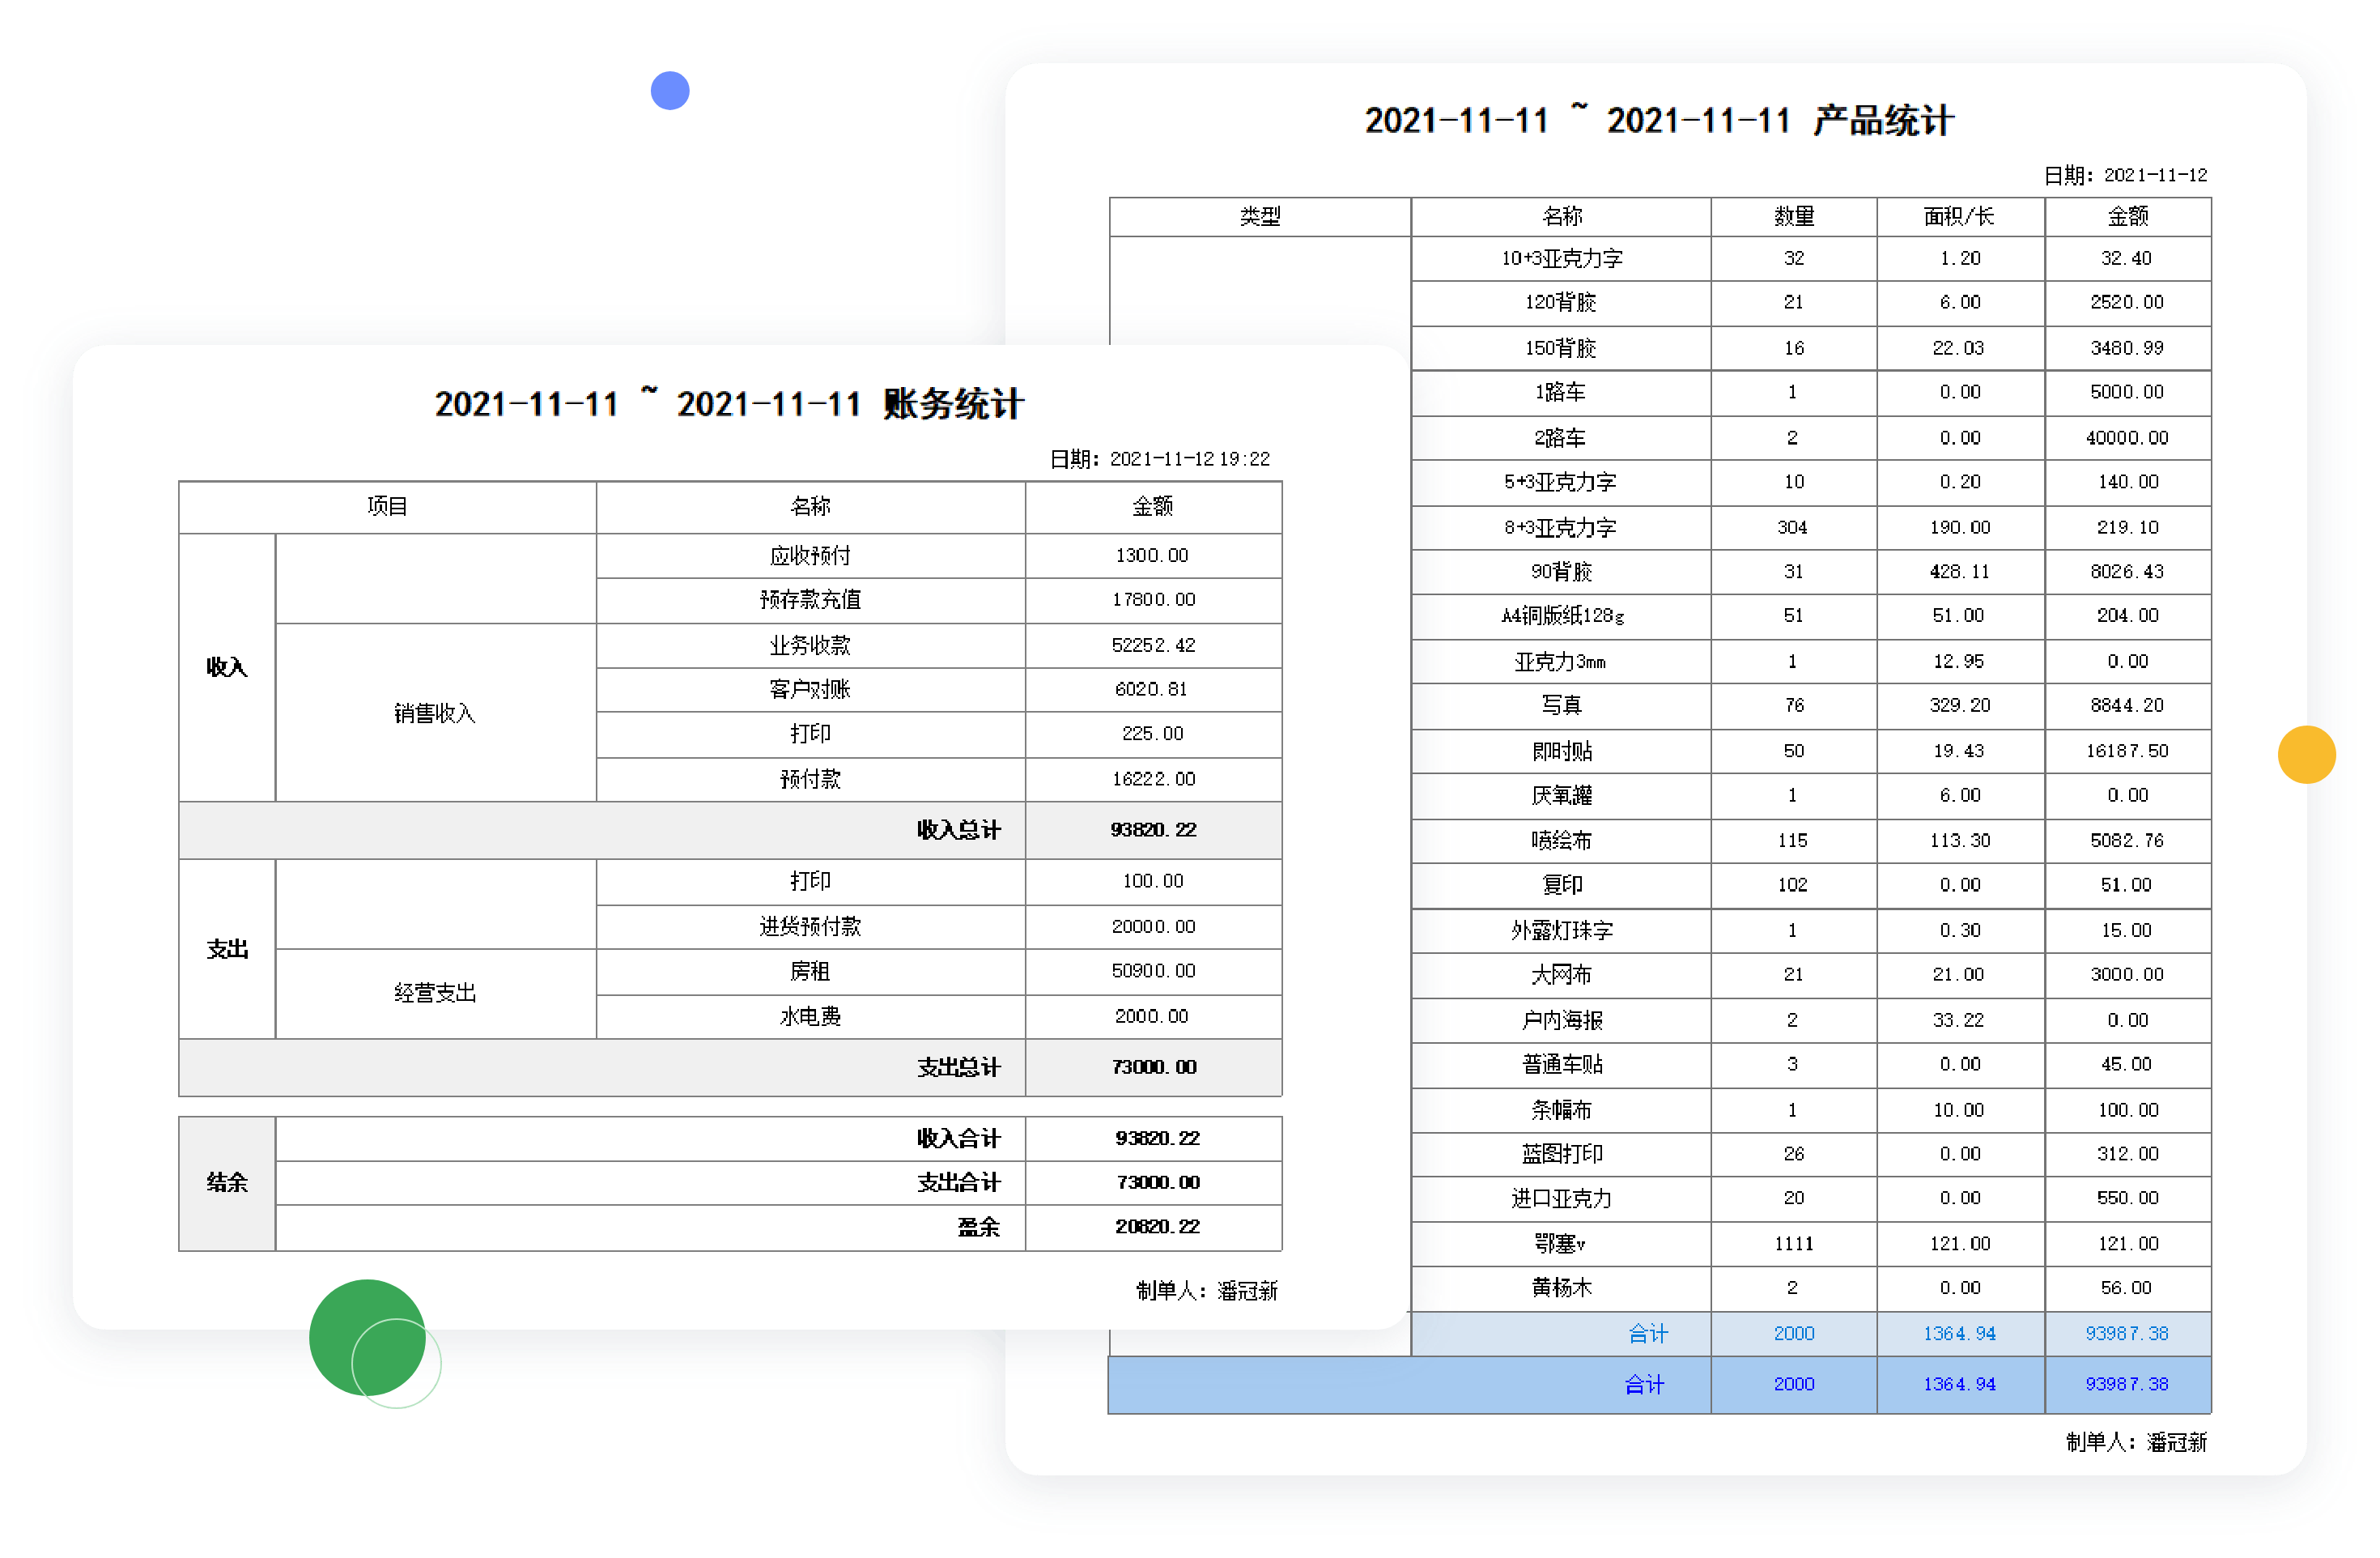The image size is (2380, 1558).
Task: Click the 1路车 product name
Action: click(1561, 392)
